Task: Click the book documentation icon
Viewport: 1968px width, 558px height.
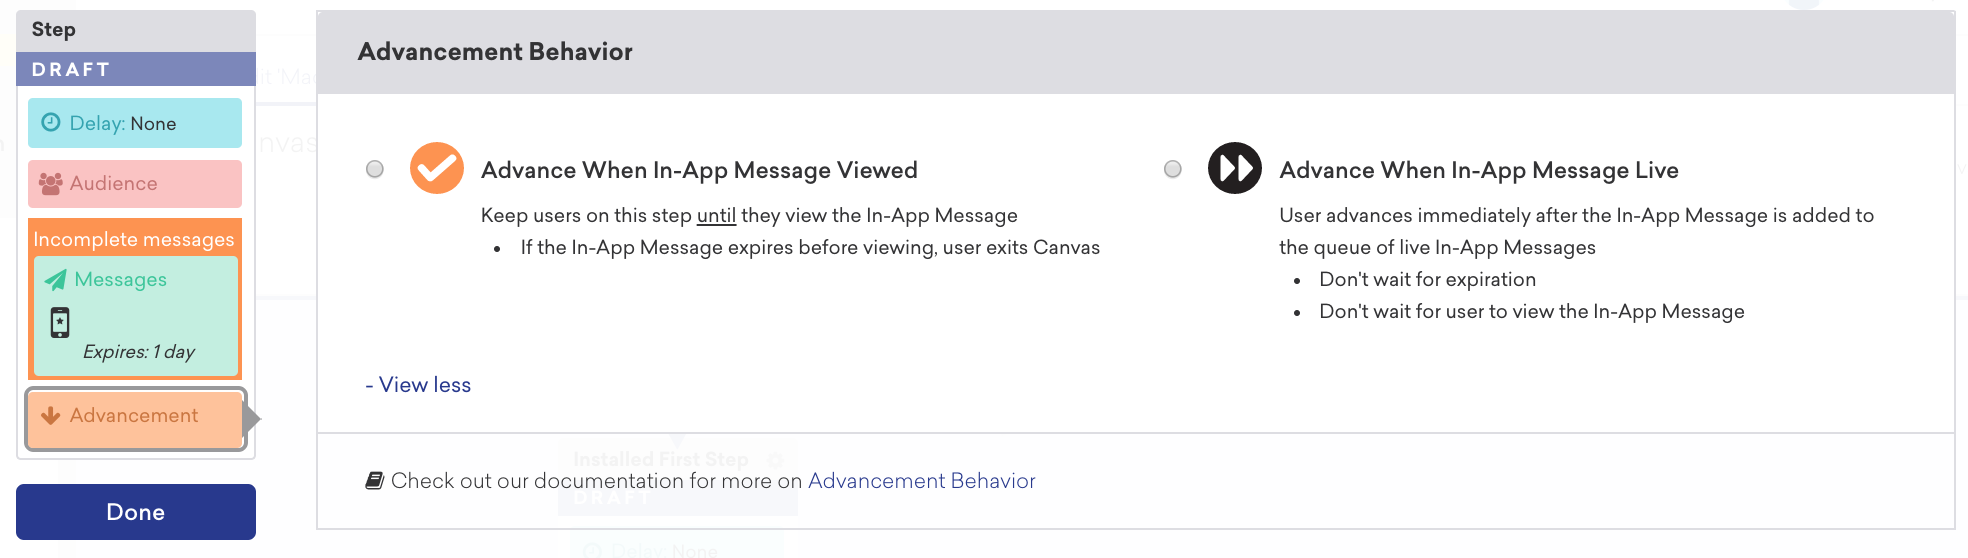Action: (375, 481)
